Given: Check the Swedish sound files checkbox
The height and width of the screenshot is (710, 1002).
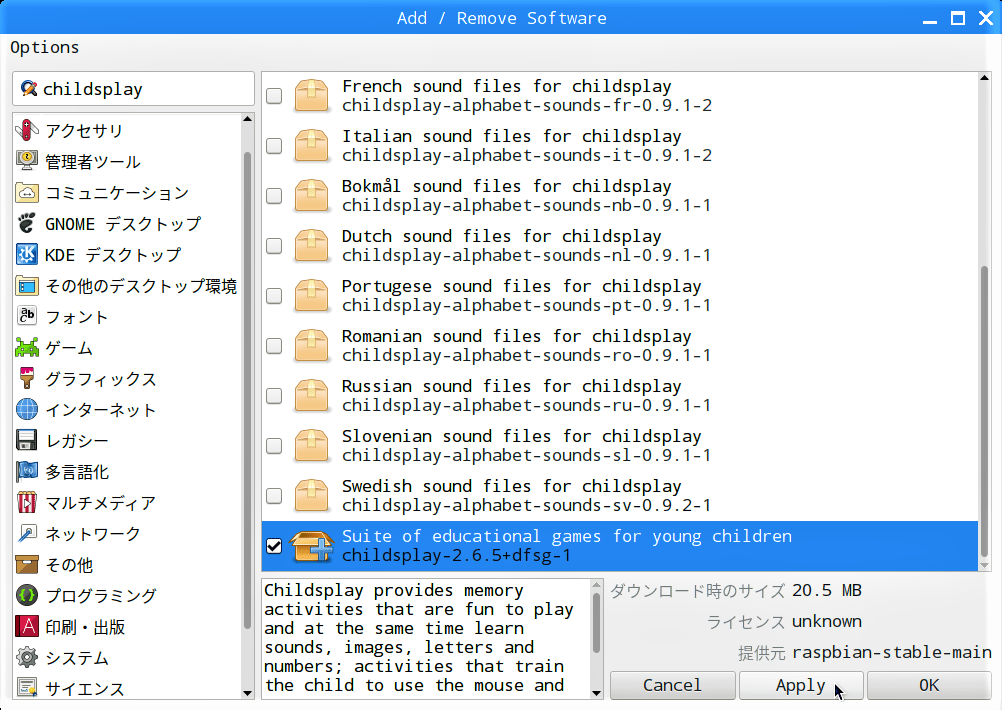Looking at the screenshot, I should (274, 496).
